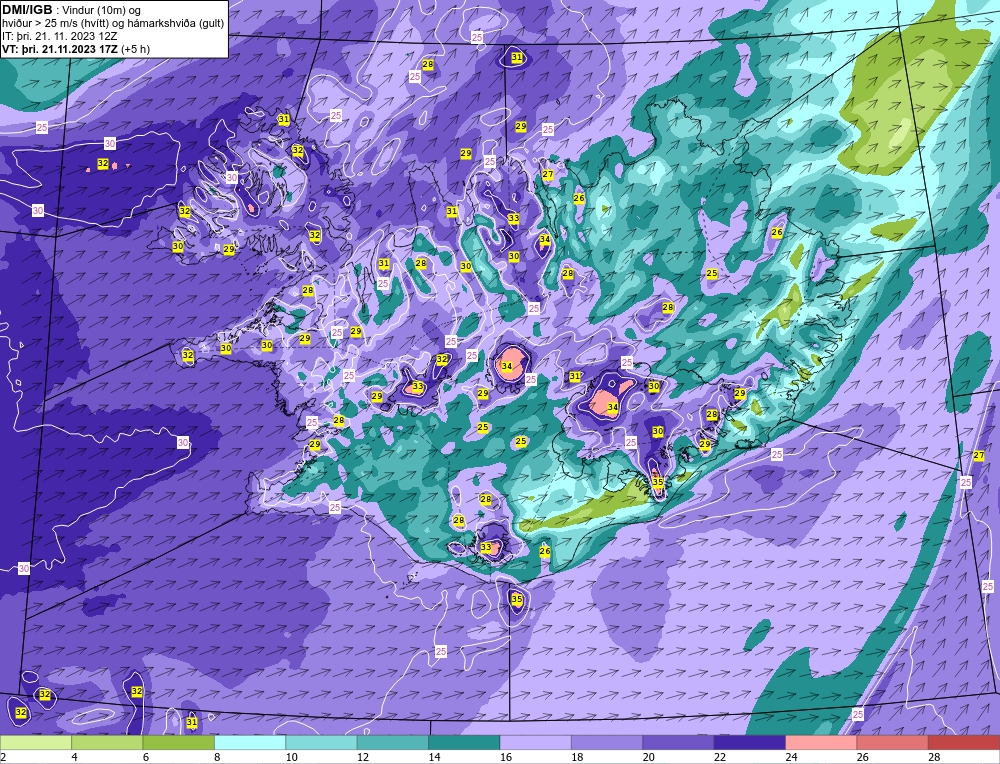Click the 14–16 m/s dark teal legend swatch

click(464, 743)
